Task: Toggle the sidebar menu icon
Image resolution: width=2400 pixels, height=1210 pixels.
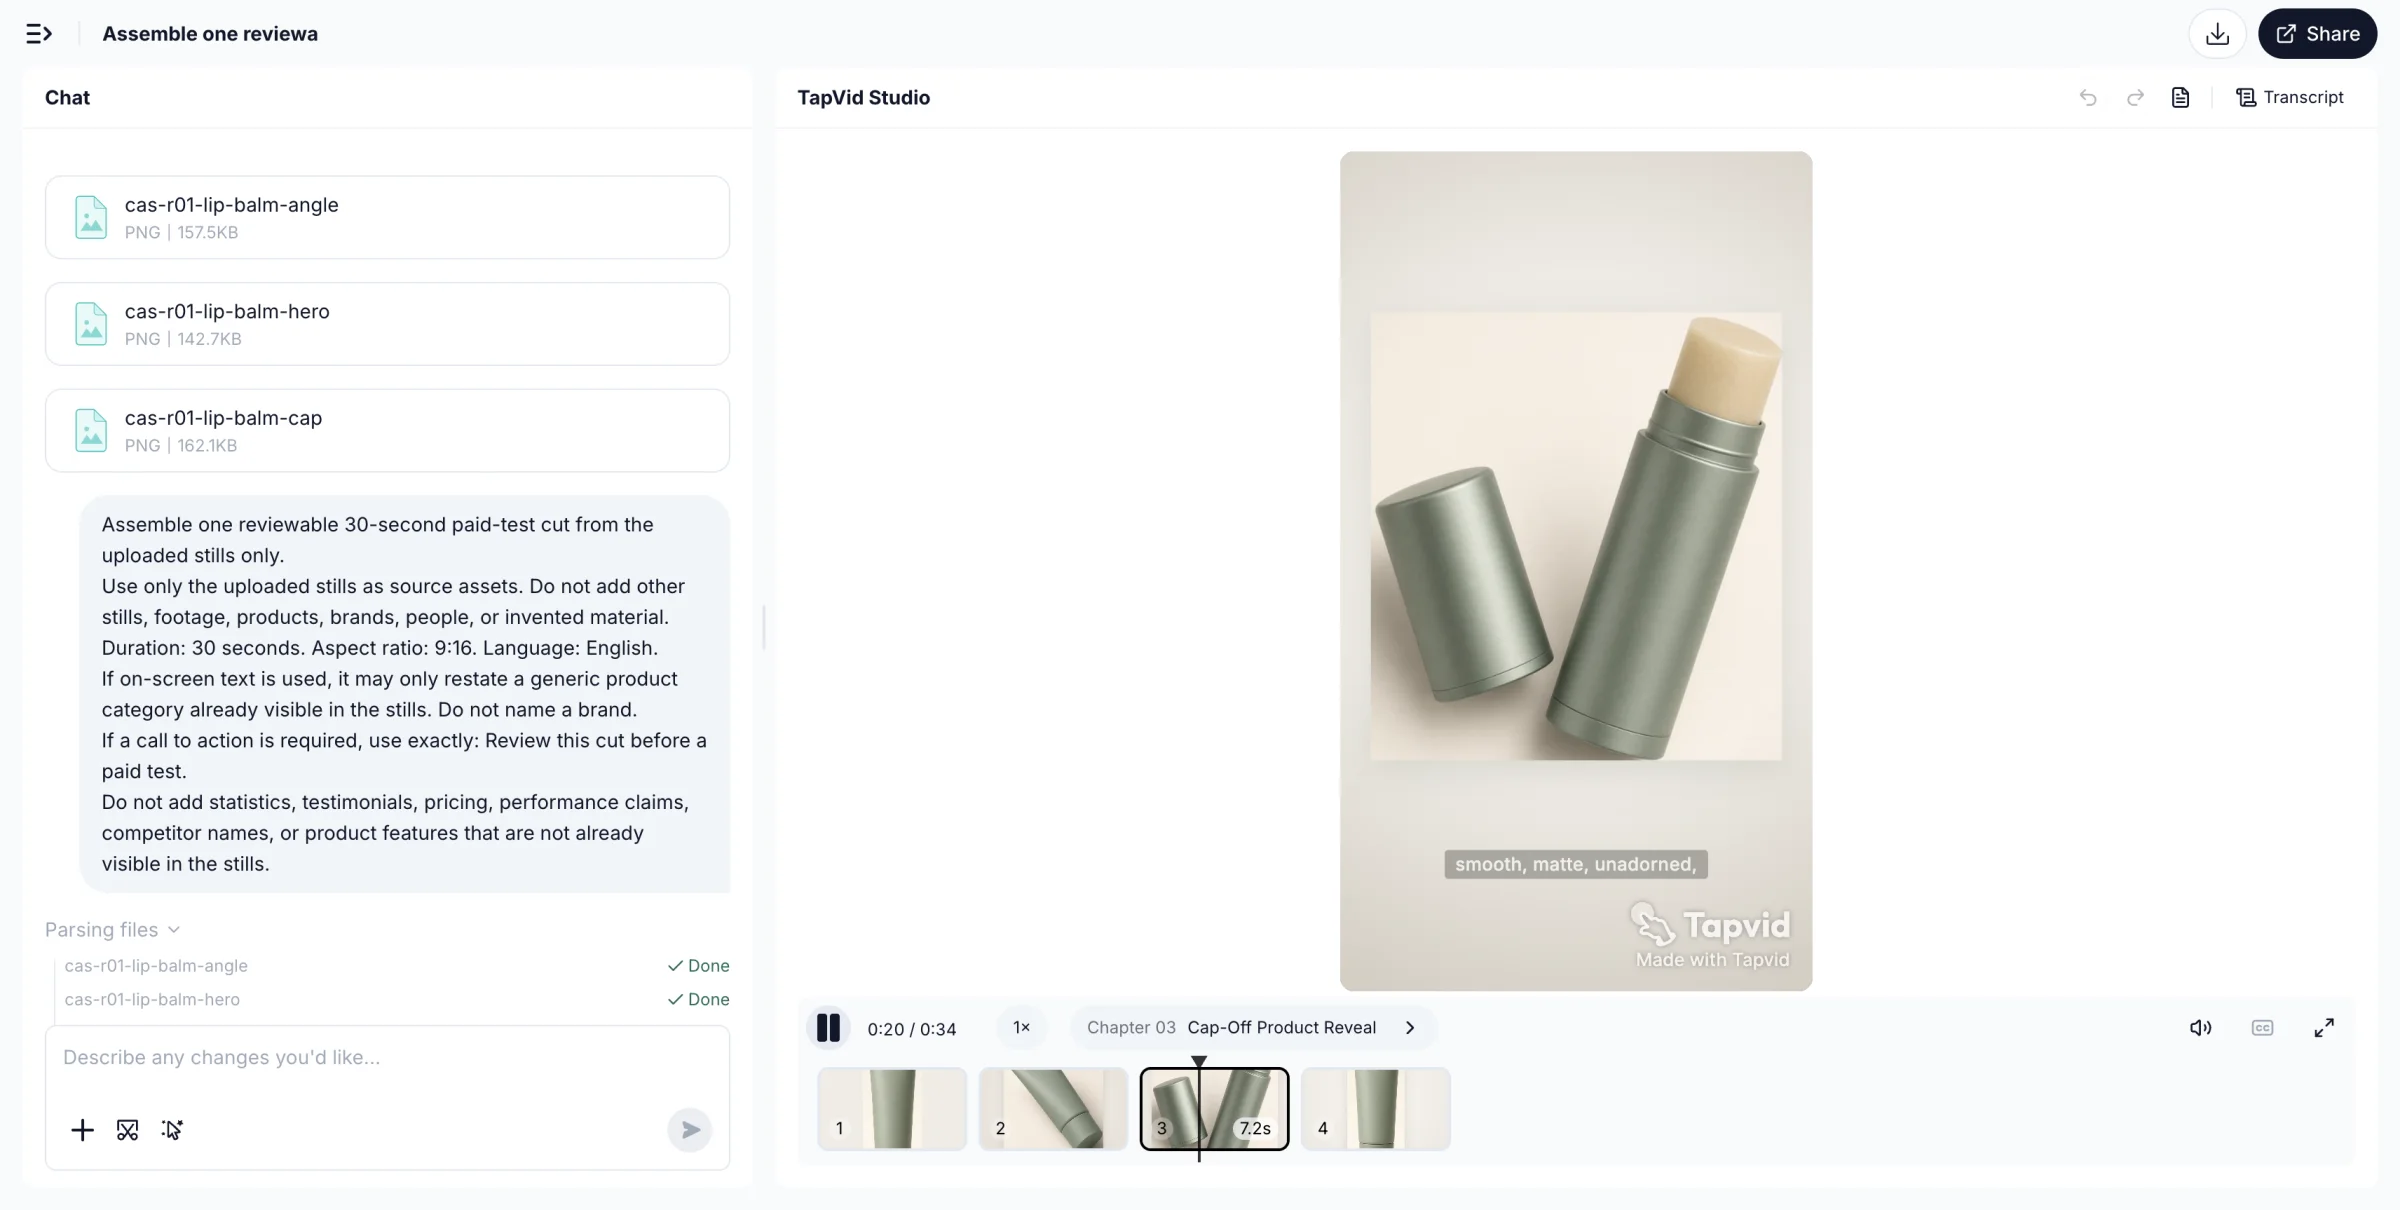Action: 38,34
